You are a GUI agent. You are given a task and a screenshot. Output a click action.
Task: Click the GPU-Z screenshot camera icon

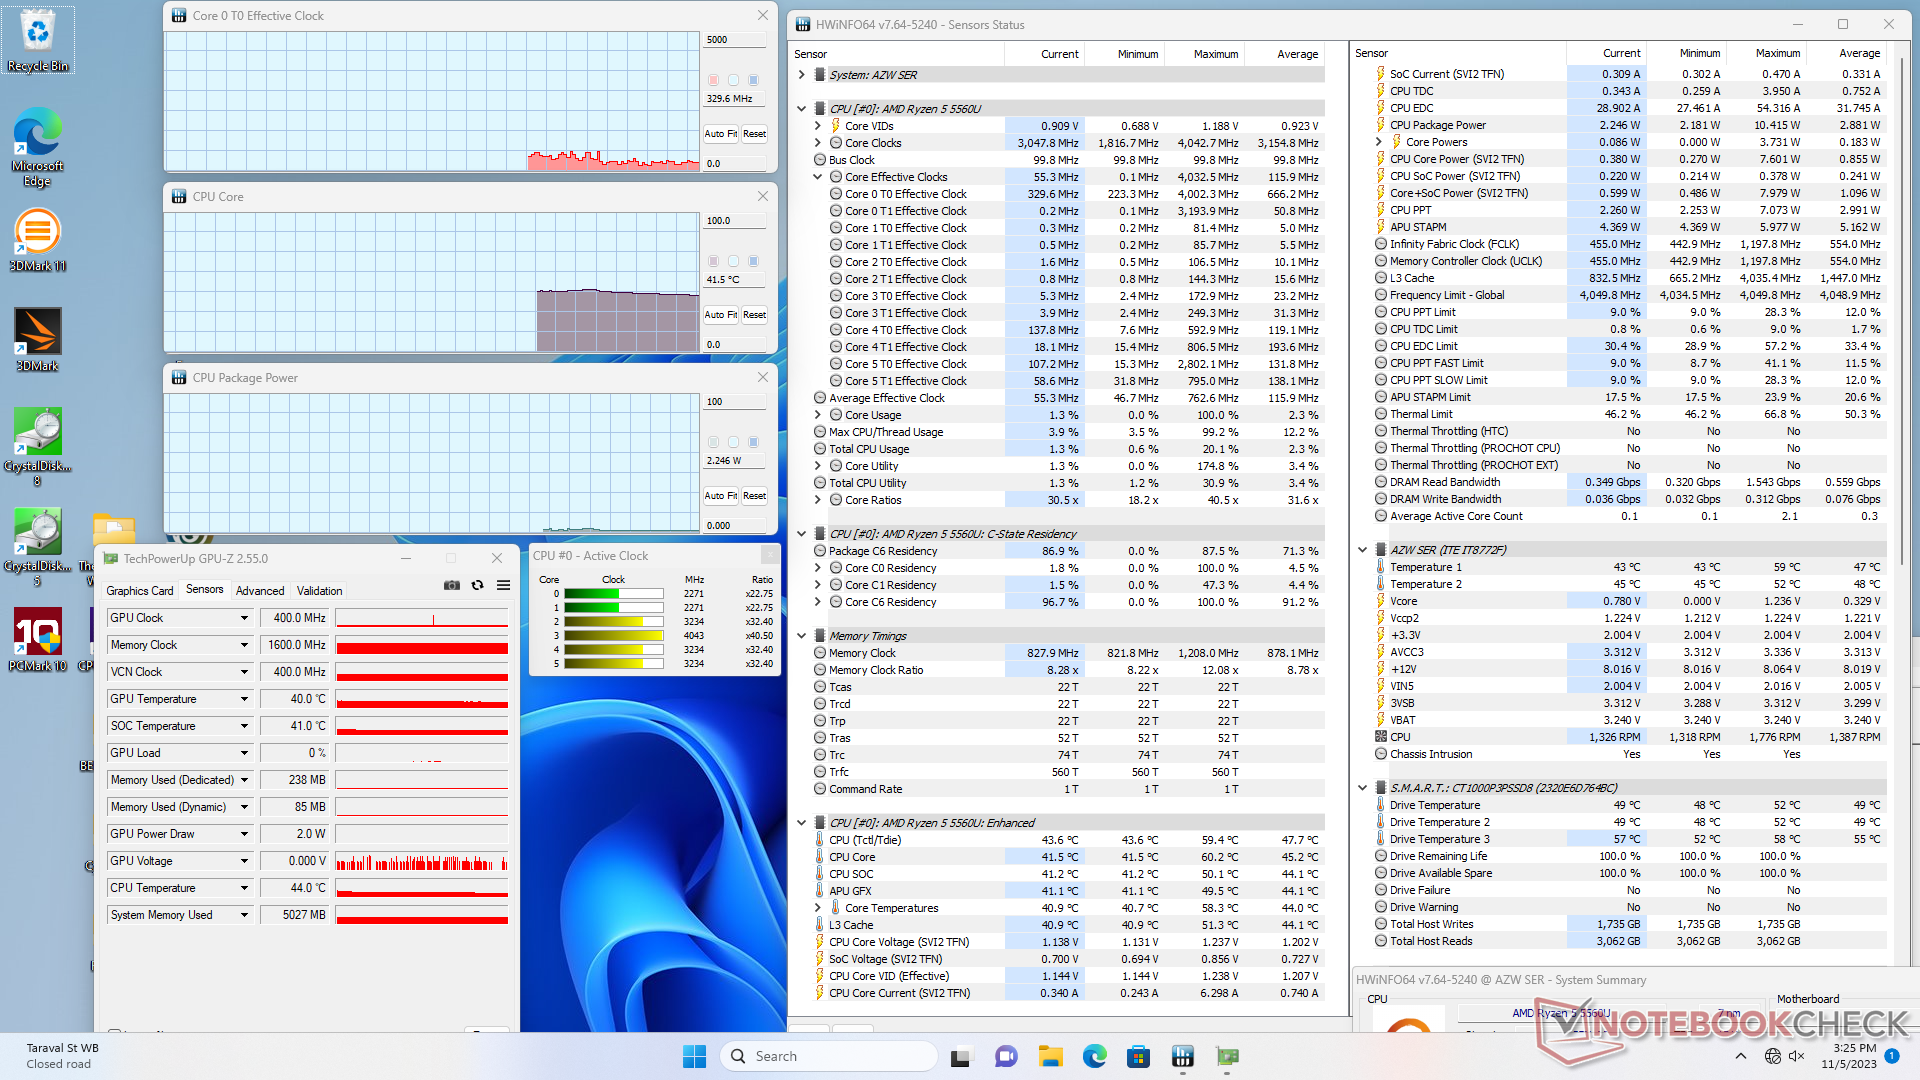(x=452, y=585)
